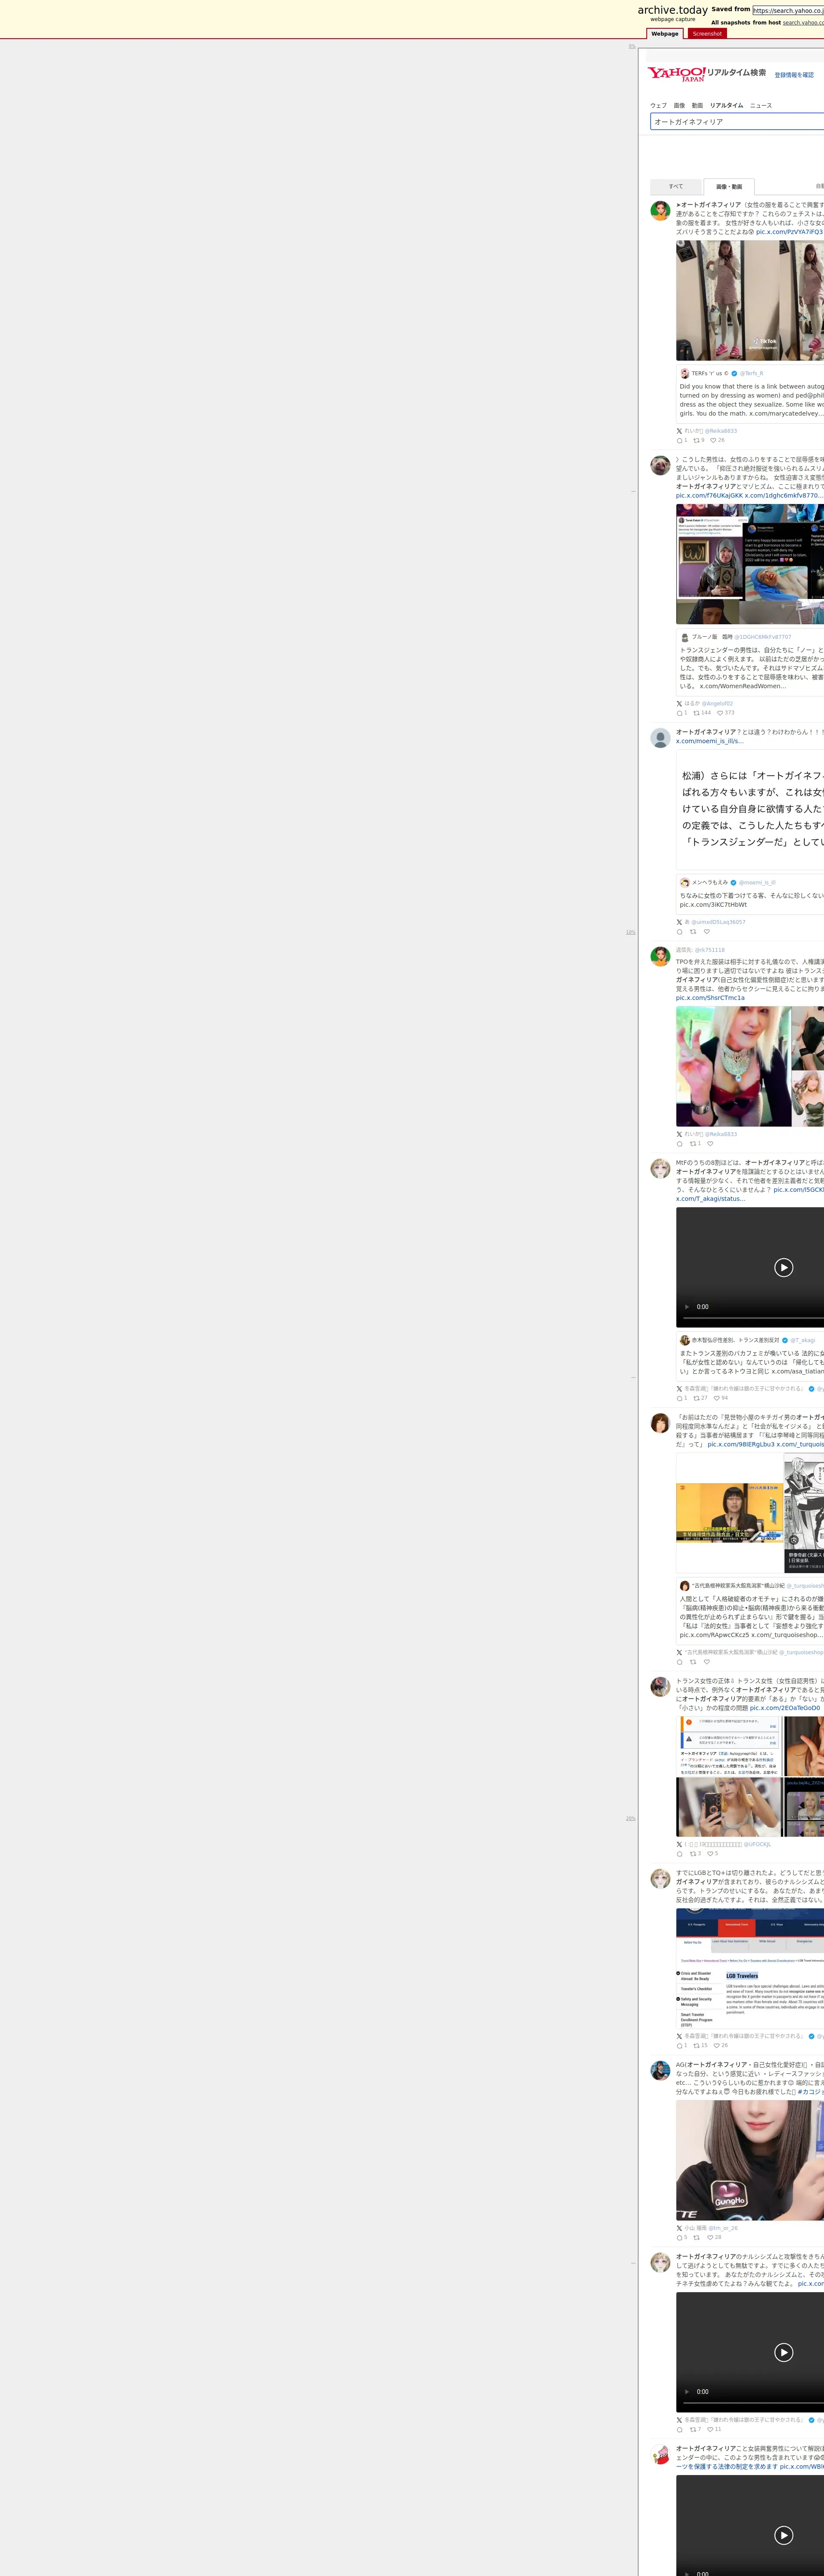Click the Yahoo search input field
Image resolution: width=824 pixels, height=2576 pixels.
(x=737, y=122)
